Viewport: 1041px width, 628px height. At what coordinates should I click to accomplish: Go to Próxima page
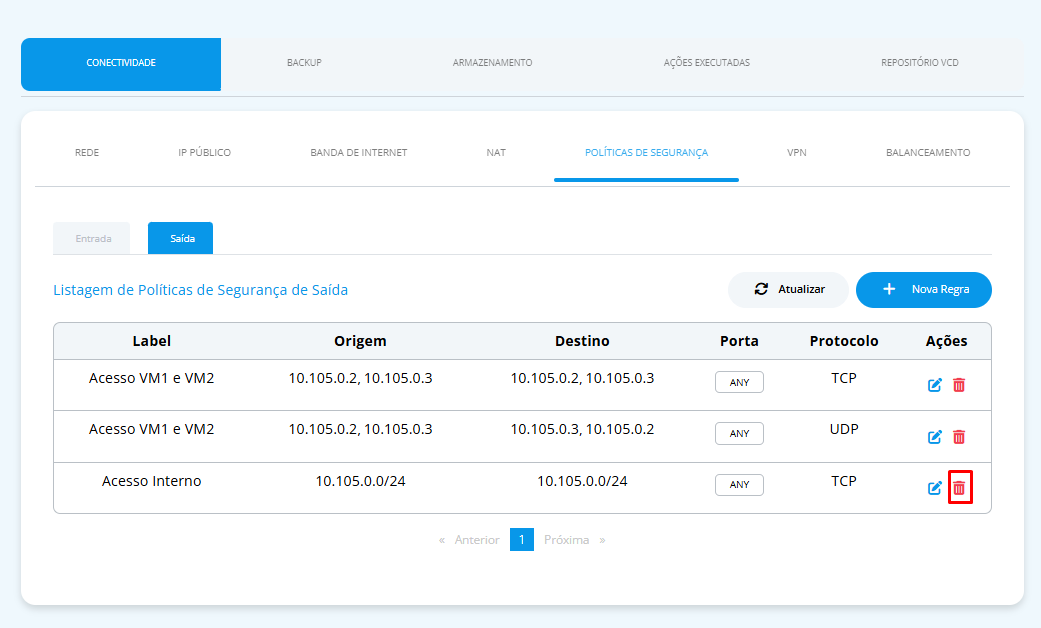coord(574,540)
